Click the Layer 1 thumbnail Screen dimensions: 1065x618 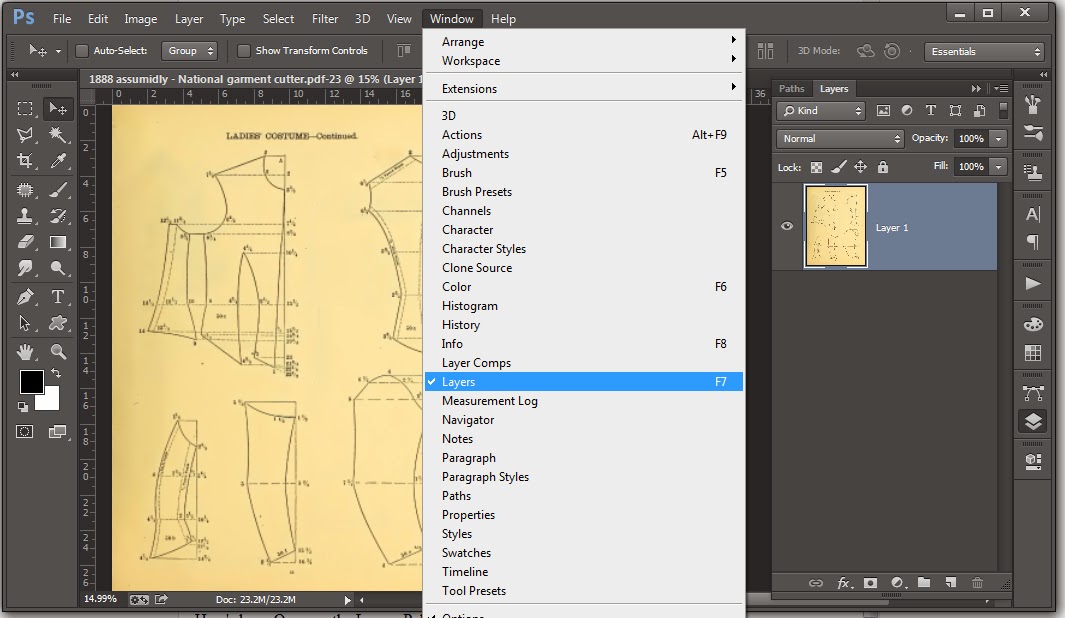tap(836, 227)
